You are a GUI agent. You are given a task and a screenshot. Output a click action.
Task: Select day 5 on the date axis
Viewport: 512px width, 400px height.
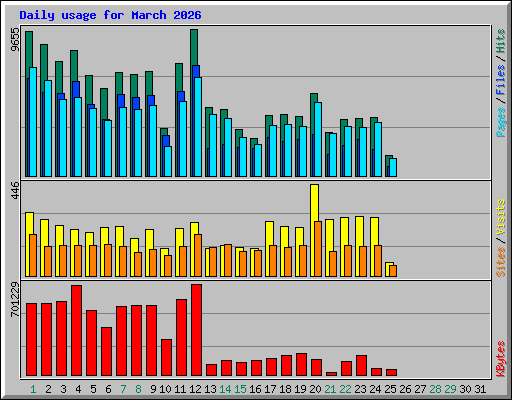click(93, 389)
